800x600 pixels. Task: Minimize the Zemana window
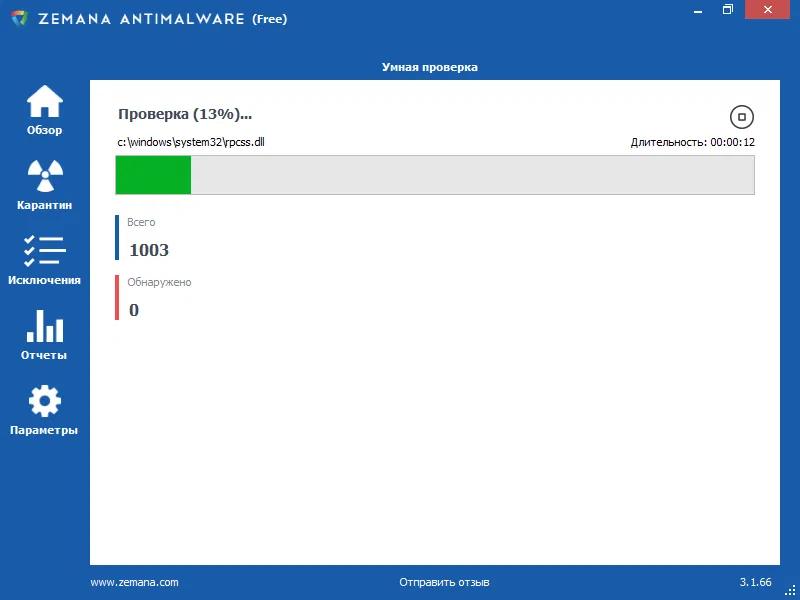698,10
